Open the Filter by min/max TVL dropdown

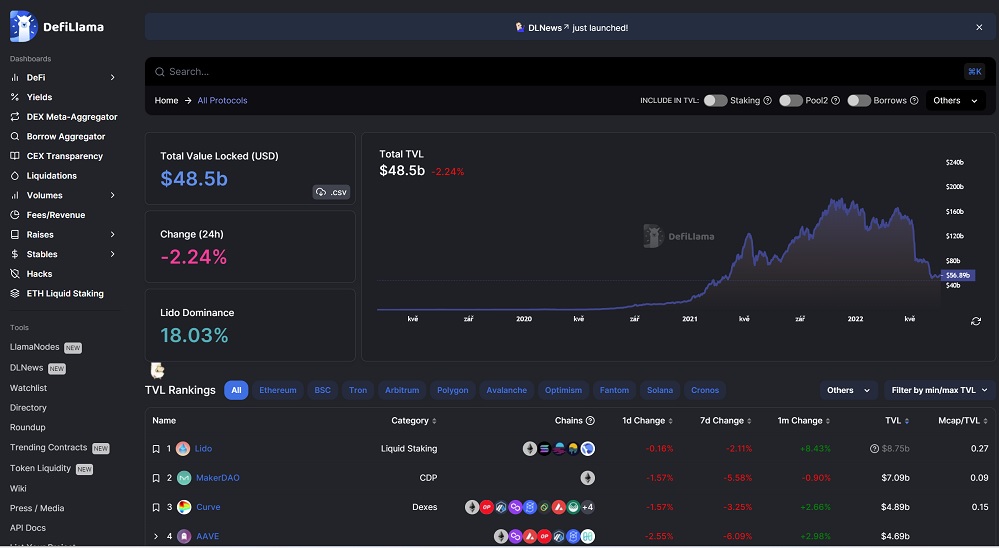[x=939, y=390]
